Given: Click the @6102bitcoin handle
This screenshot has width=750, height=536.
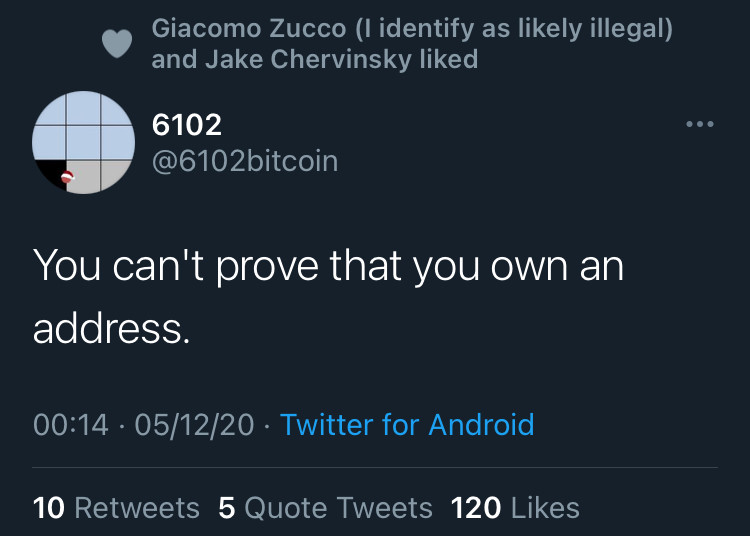Looking at the screenshot, I should pos(245,161).
